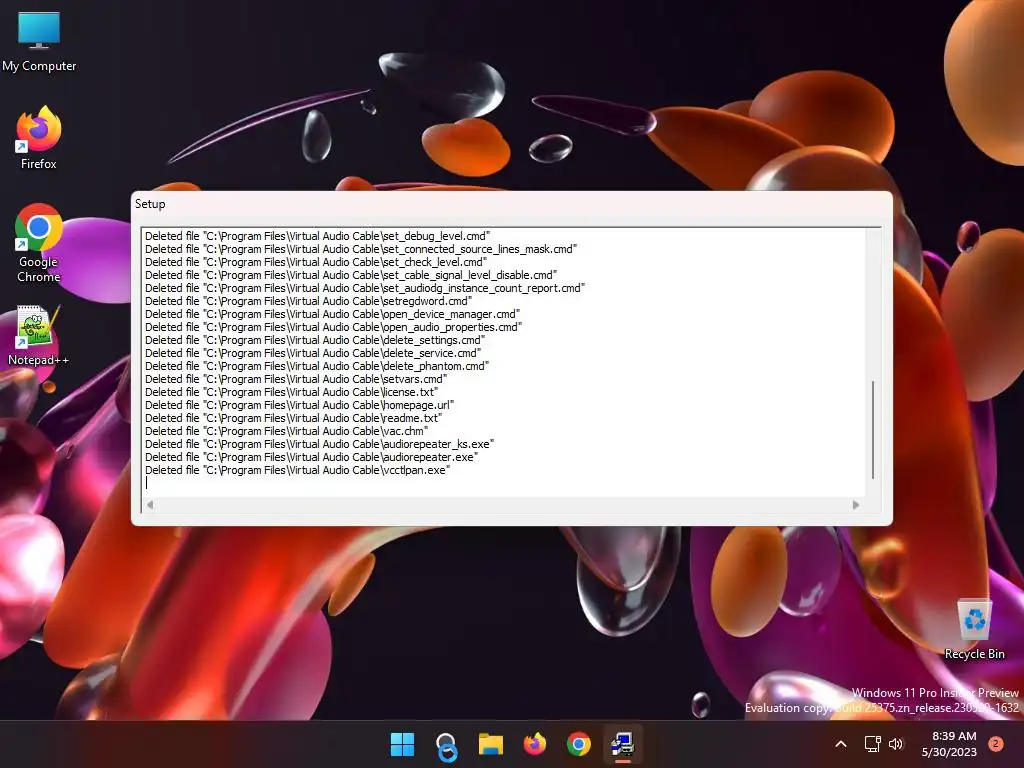The image size is (1024, 768).
Task: Click the log line for set_debug_level.cmd
Action: pos(317,236)
